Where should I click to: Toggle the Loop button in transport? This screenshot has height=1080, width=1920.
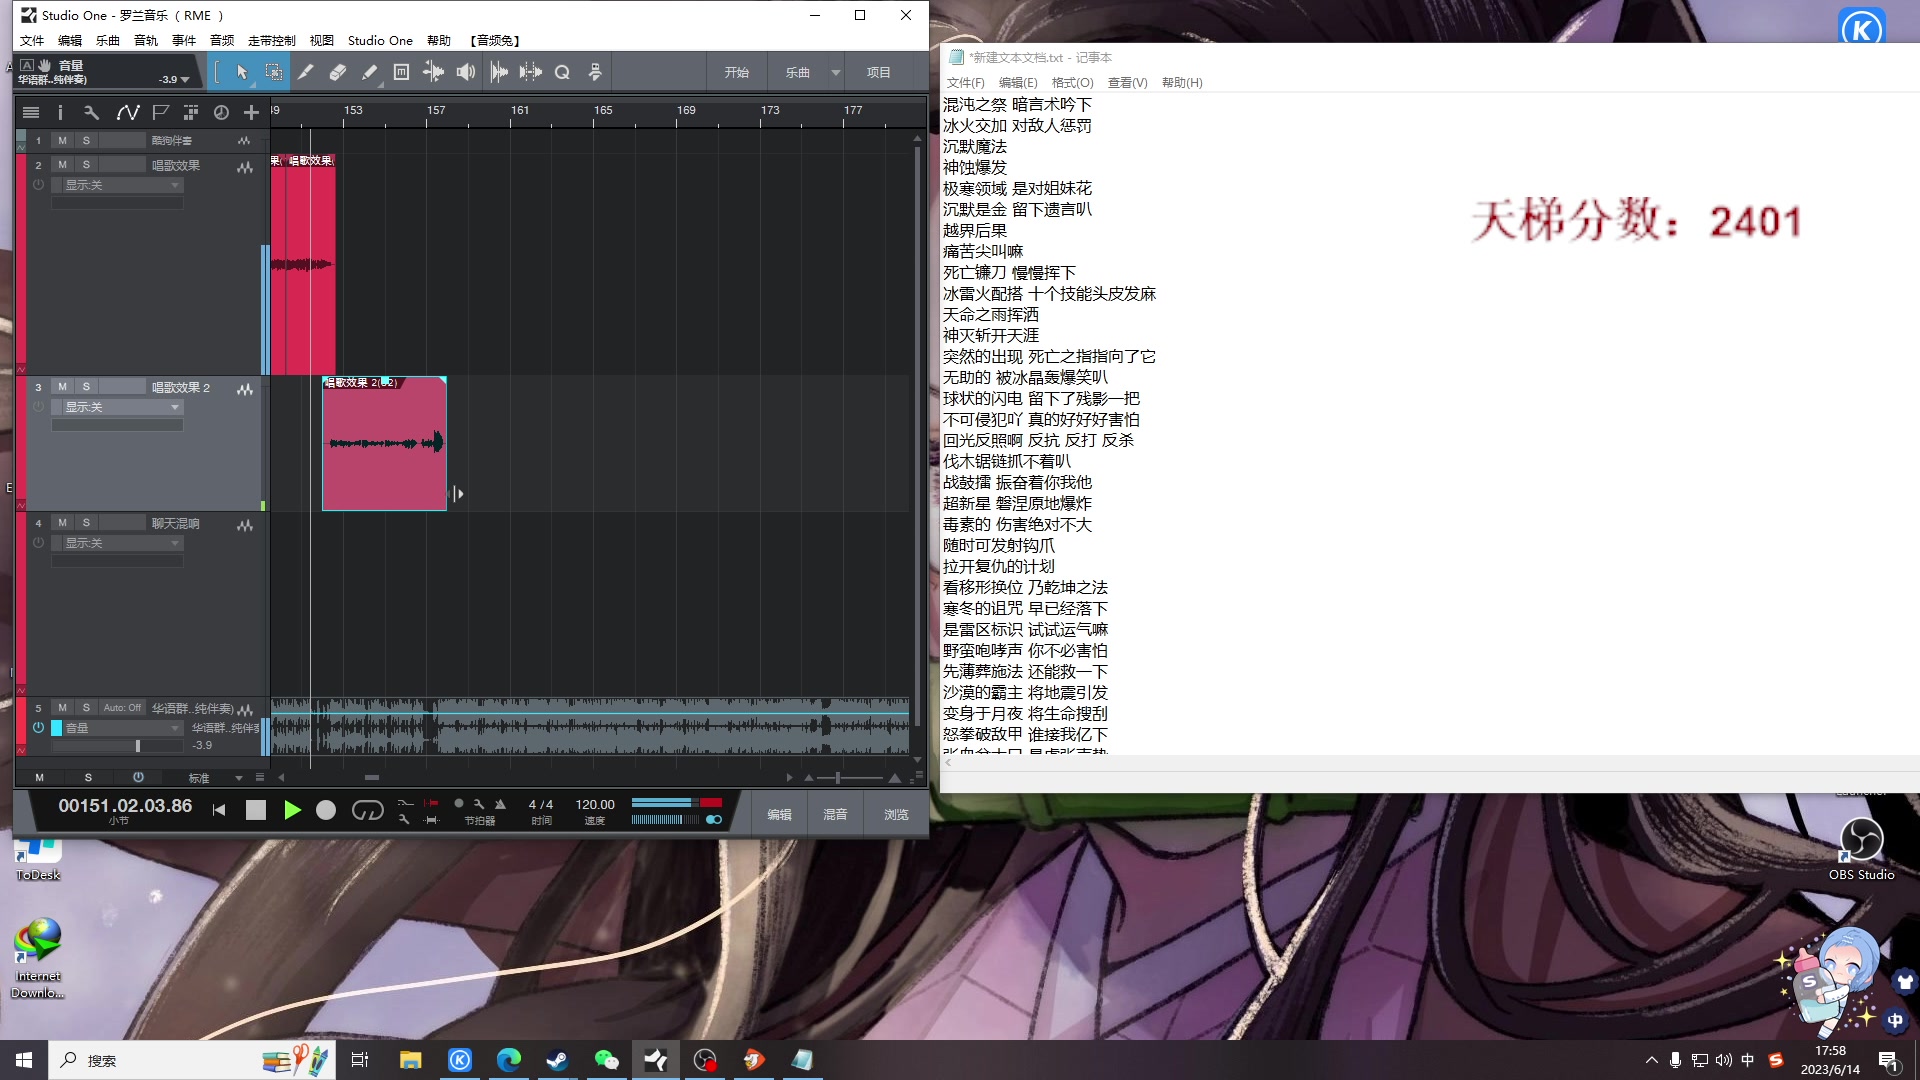point(367,810)
